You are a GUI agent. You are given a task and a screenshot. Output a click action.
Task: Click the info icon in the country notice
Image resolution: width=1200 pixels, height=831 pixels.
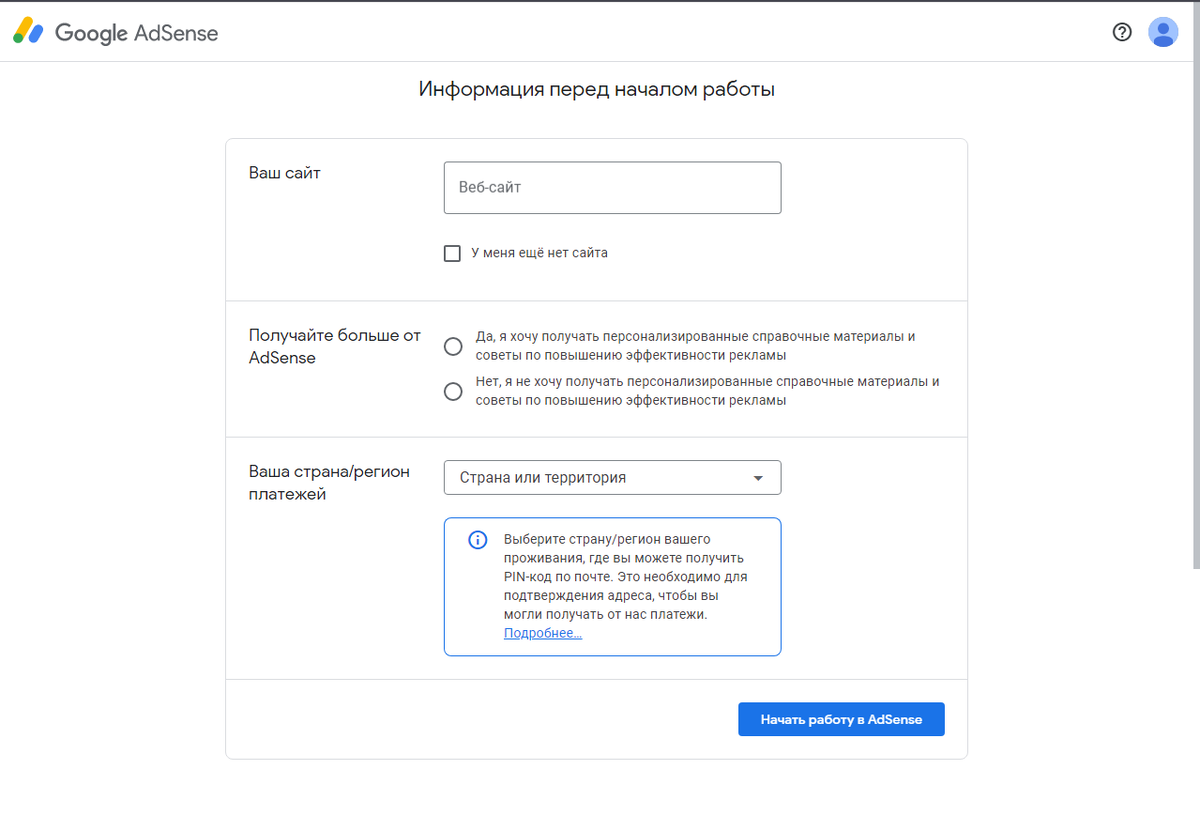click(477, 540)
